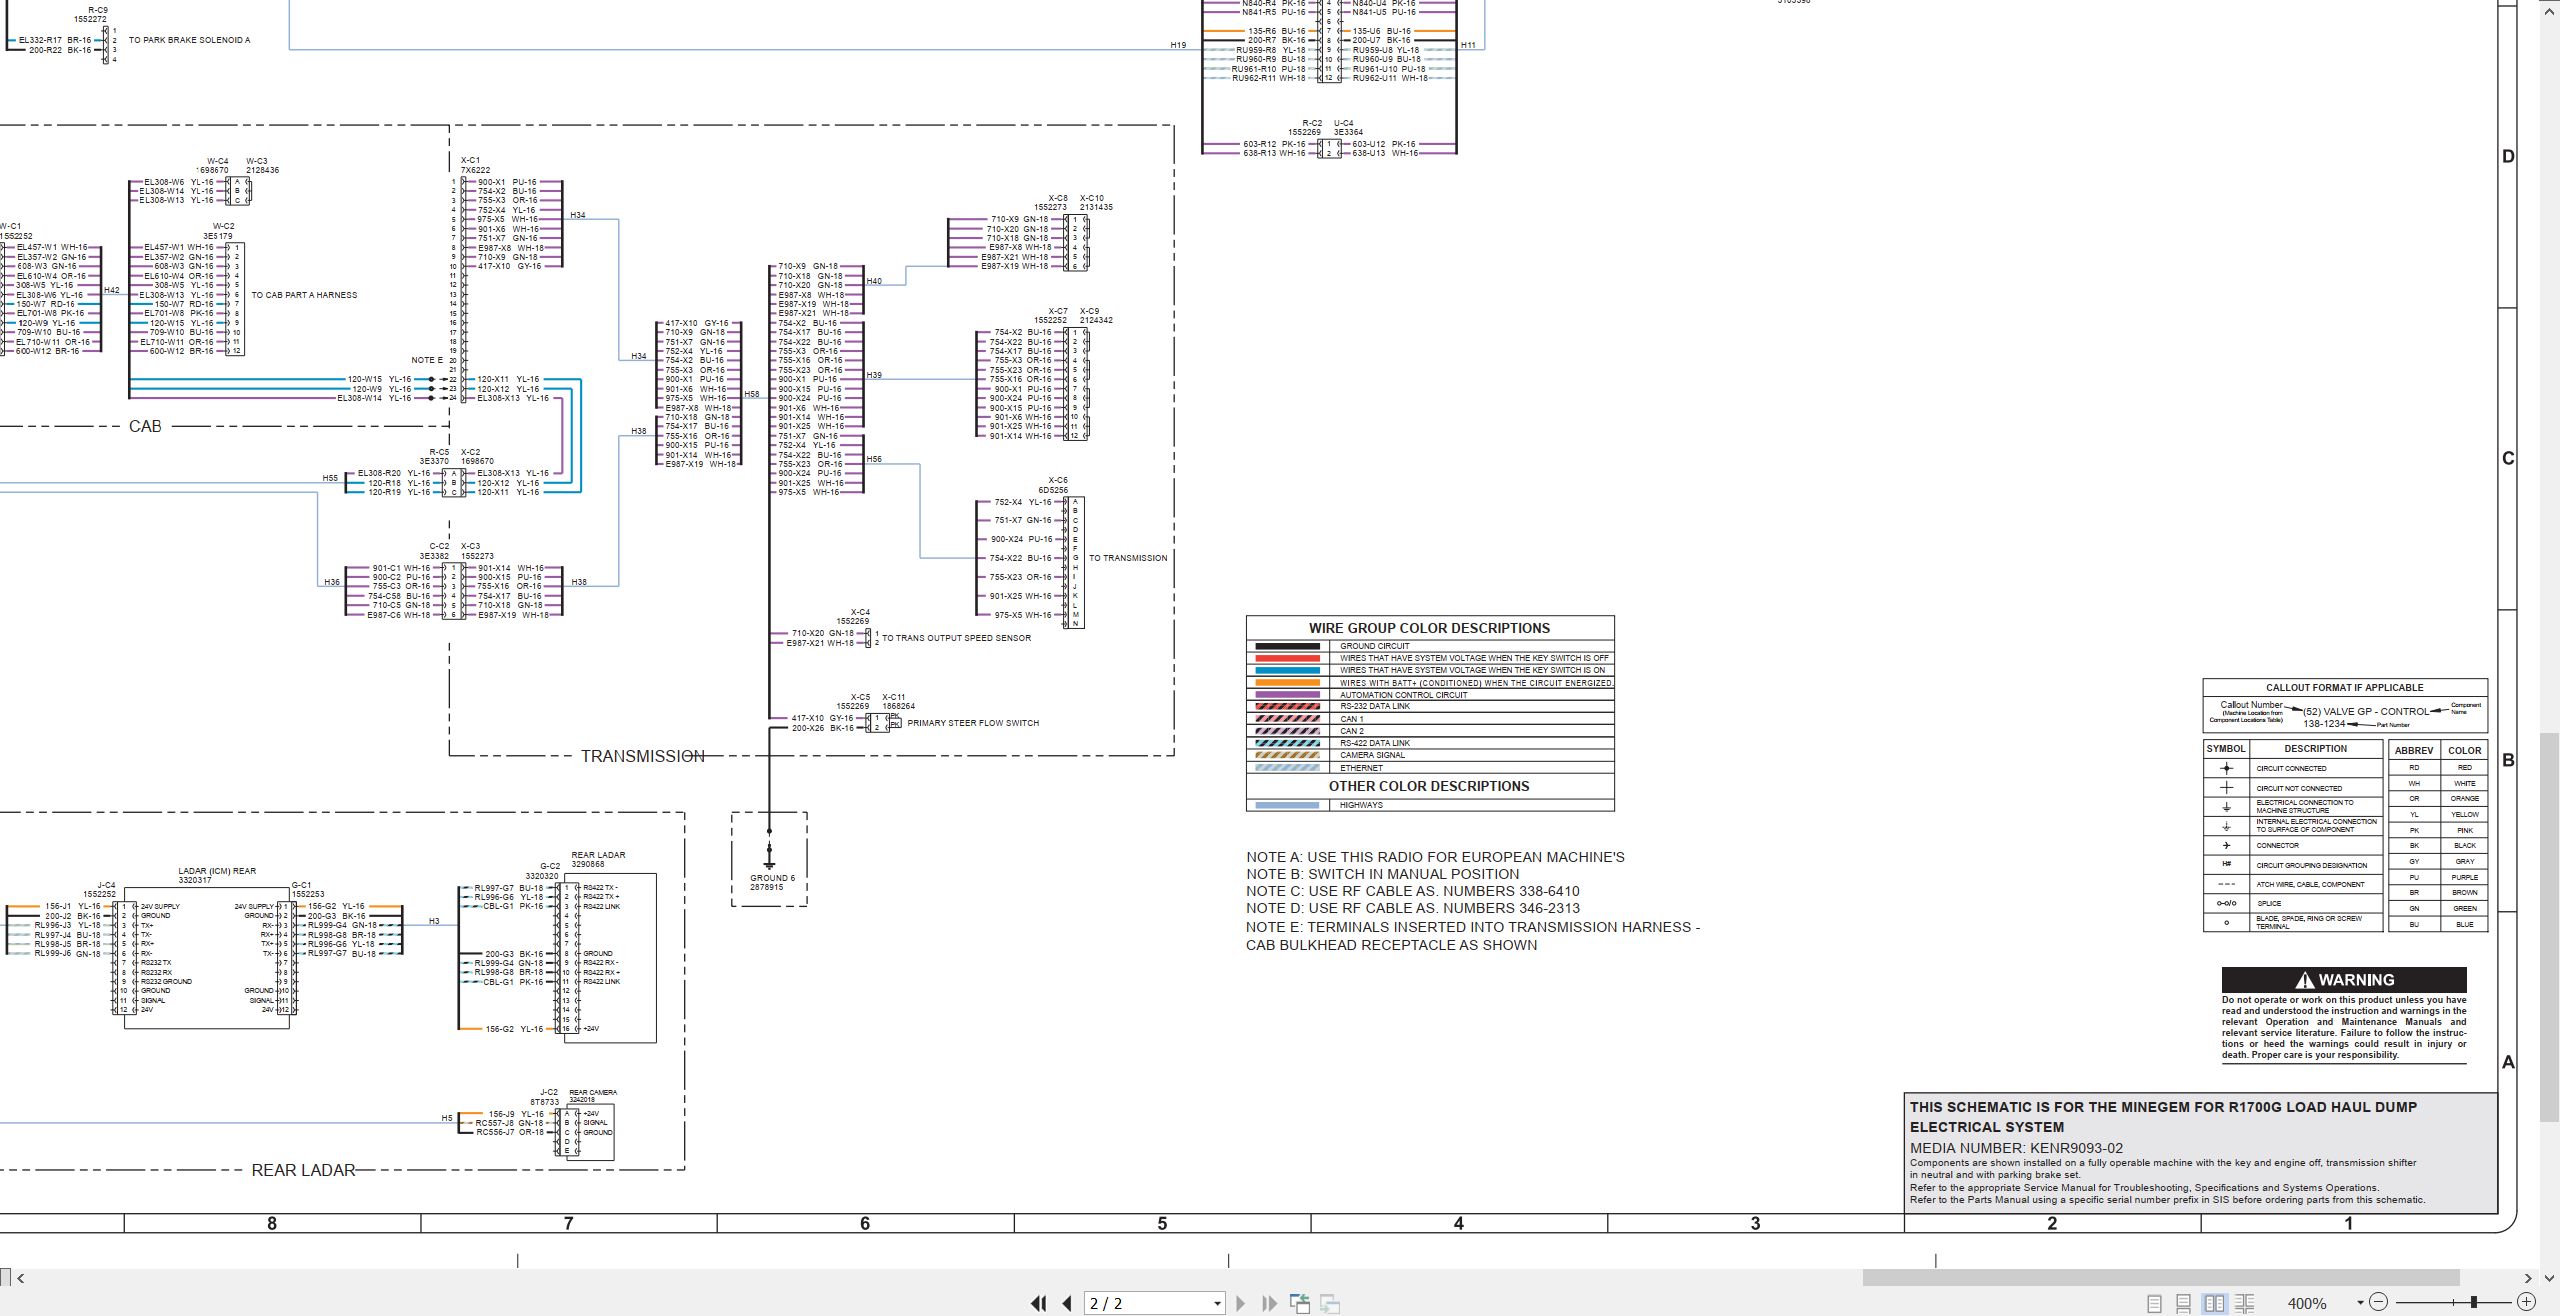
Task: Go to the next page
Action: tap(1240, 1303)
